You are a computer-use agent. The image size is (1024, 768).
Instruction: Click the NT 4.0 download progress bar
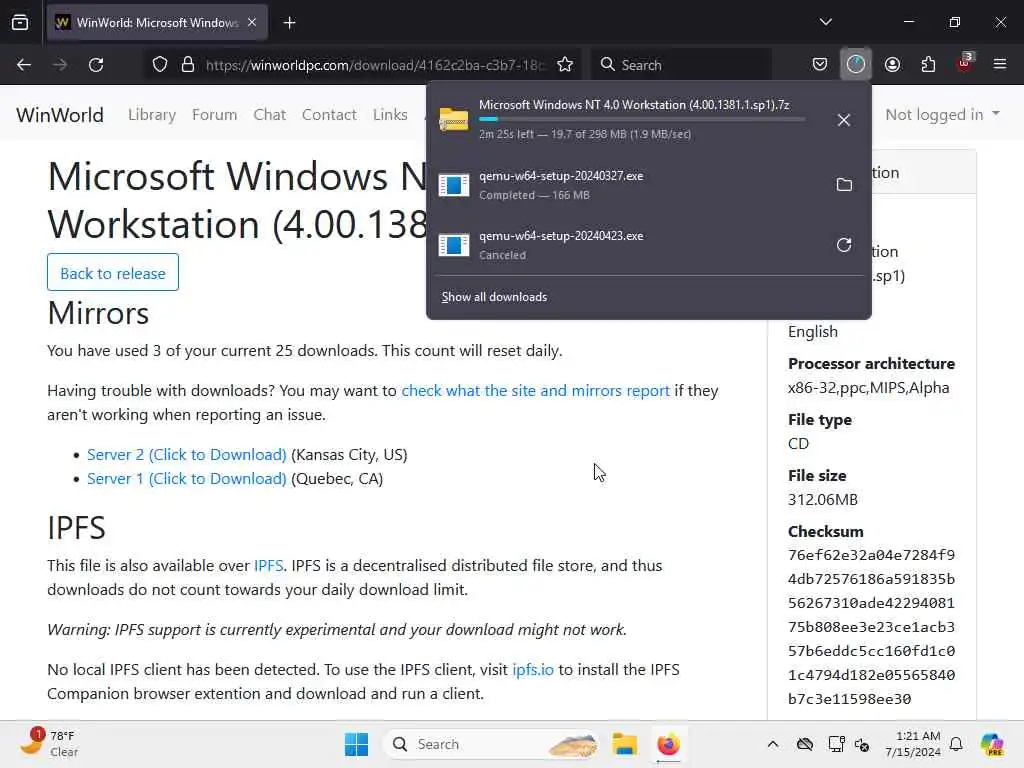click(x=641, y=120)
